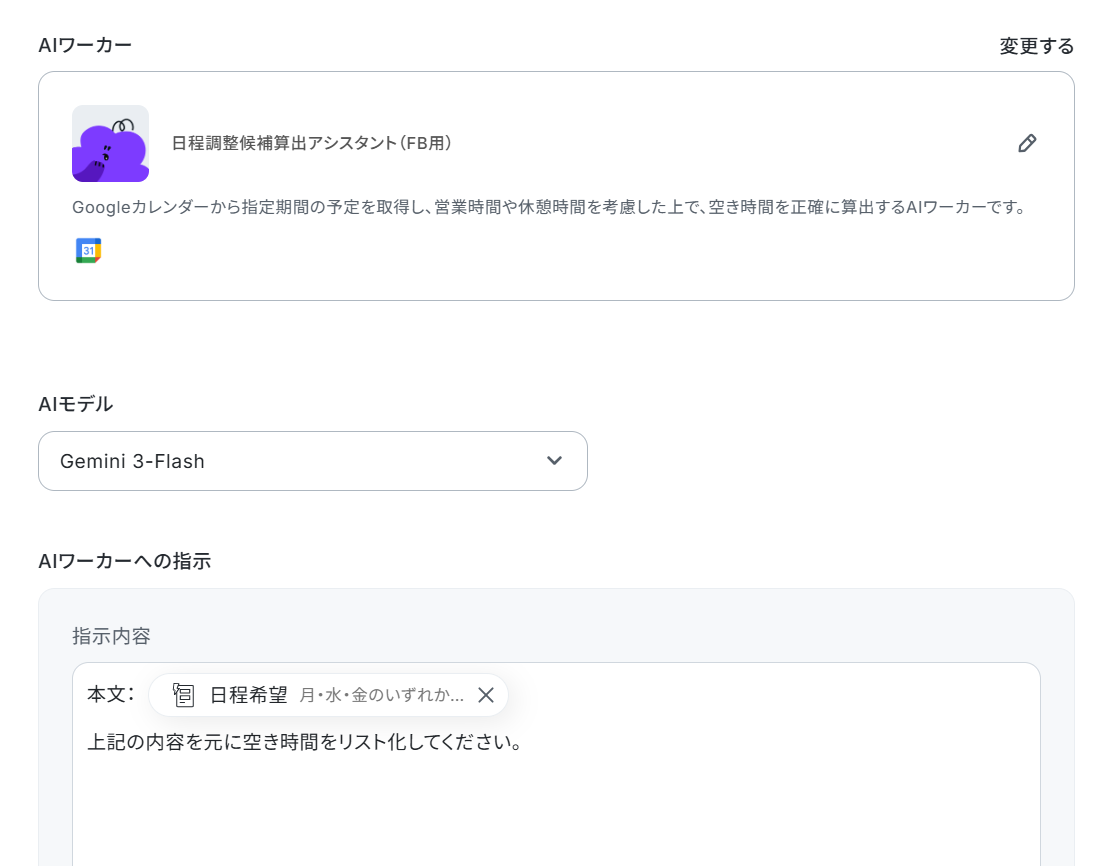
Task: Expand the AI model chevron arrow
Action: pyautogui.click(x=554, y=461)
